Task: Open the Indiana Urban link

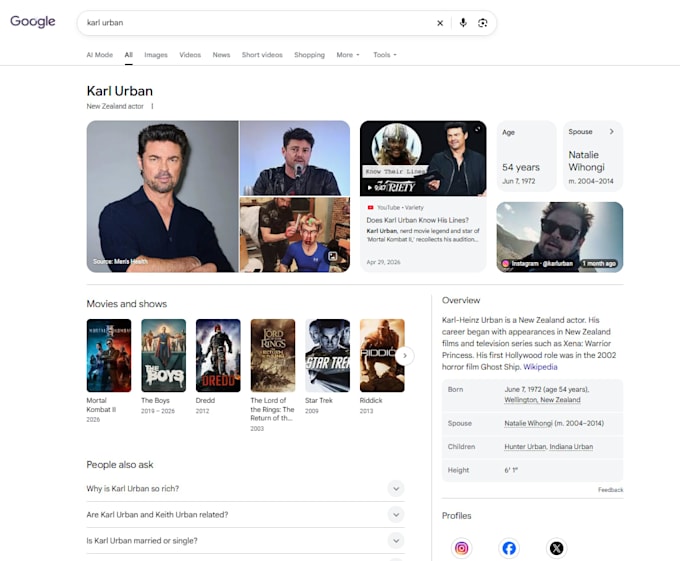Action: pyautogui.click(x=571, y=447)
